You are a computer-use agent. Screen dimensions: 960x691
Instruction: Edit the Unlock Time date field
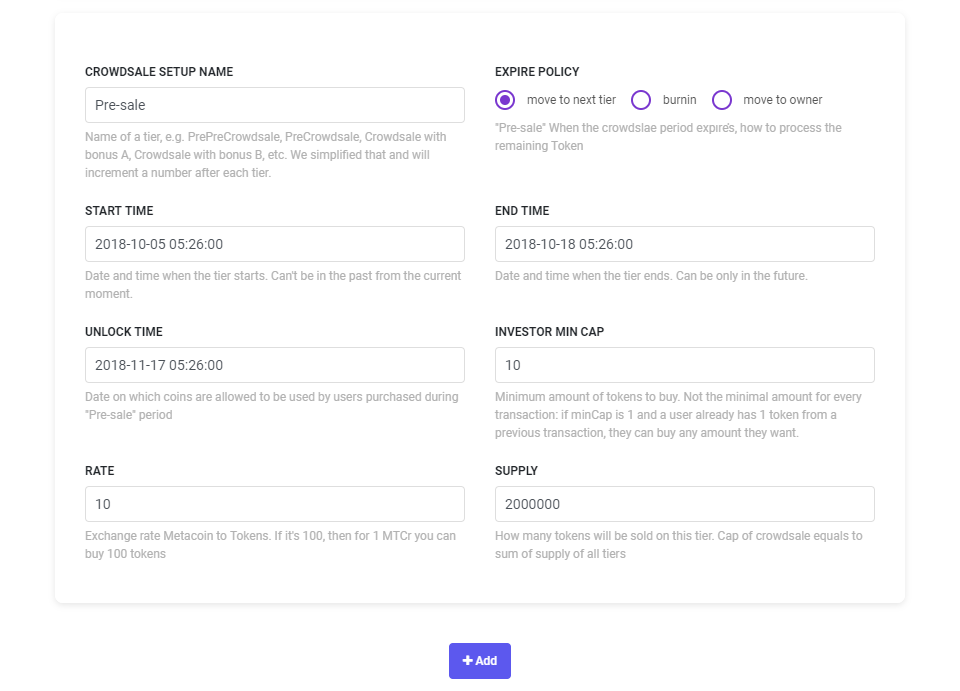tap(275, 365)
